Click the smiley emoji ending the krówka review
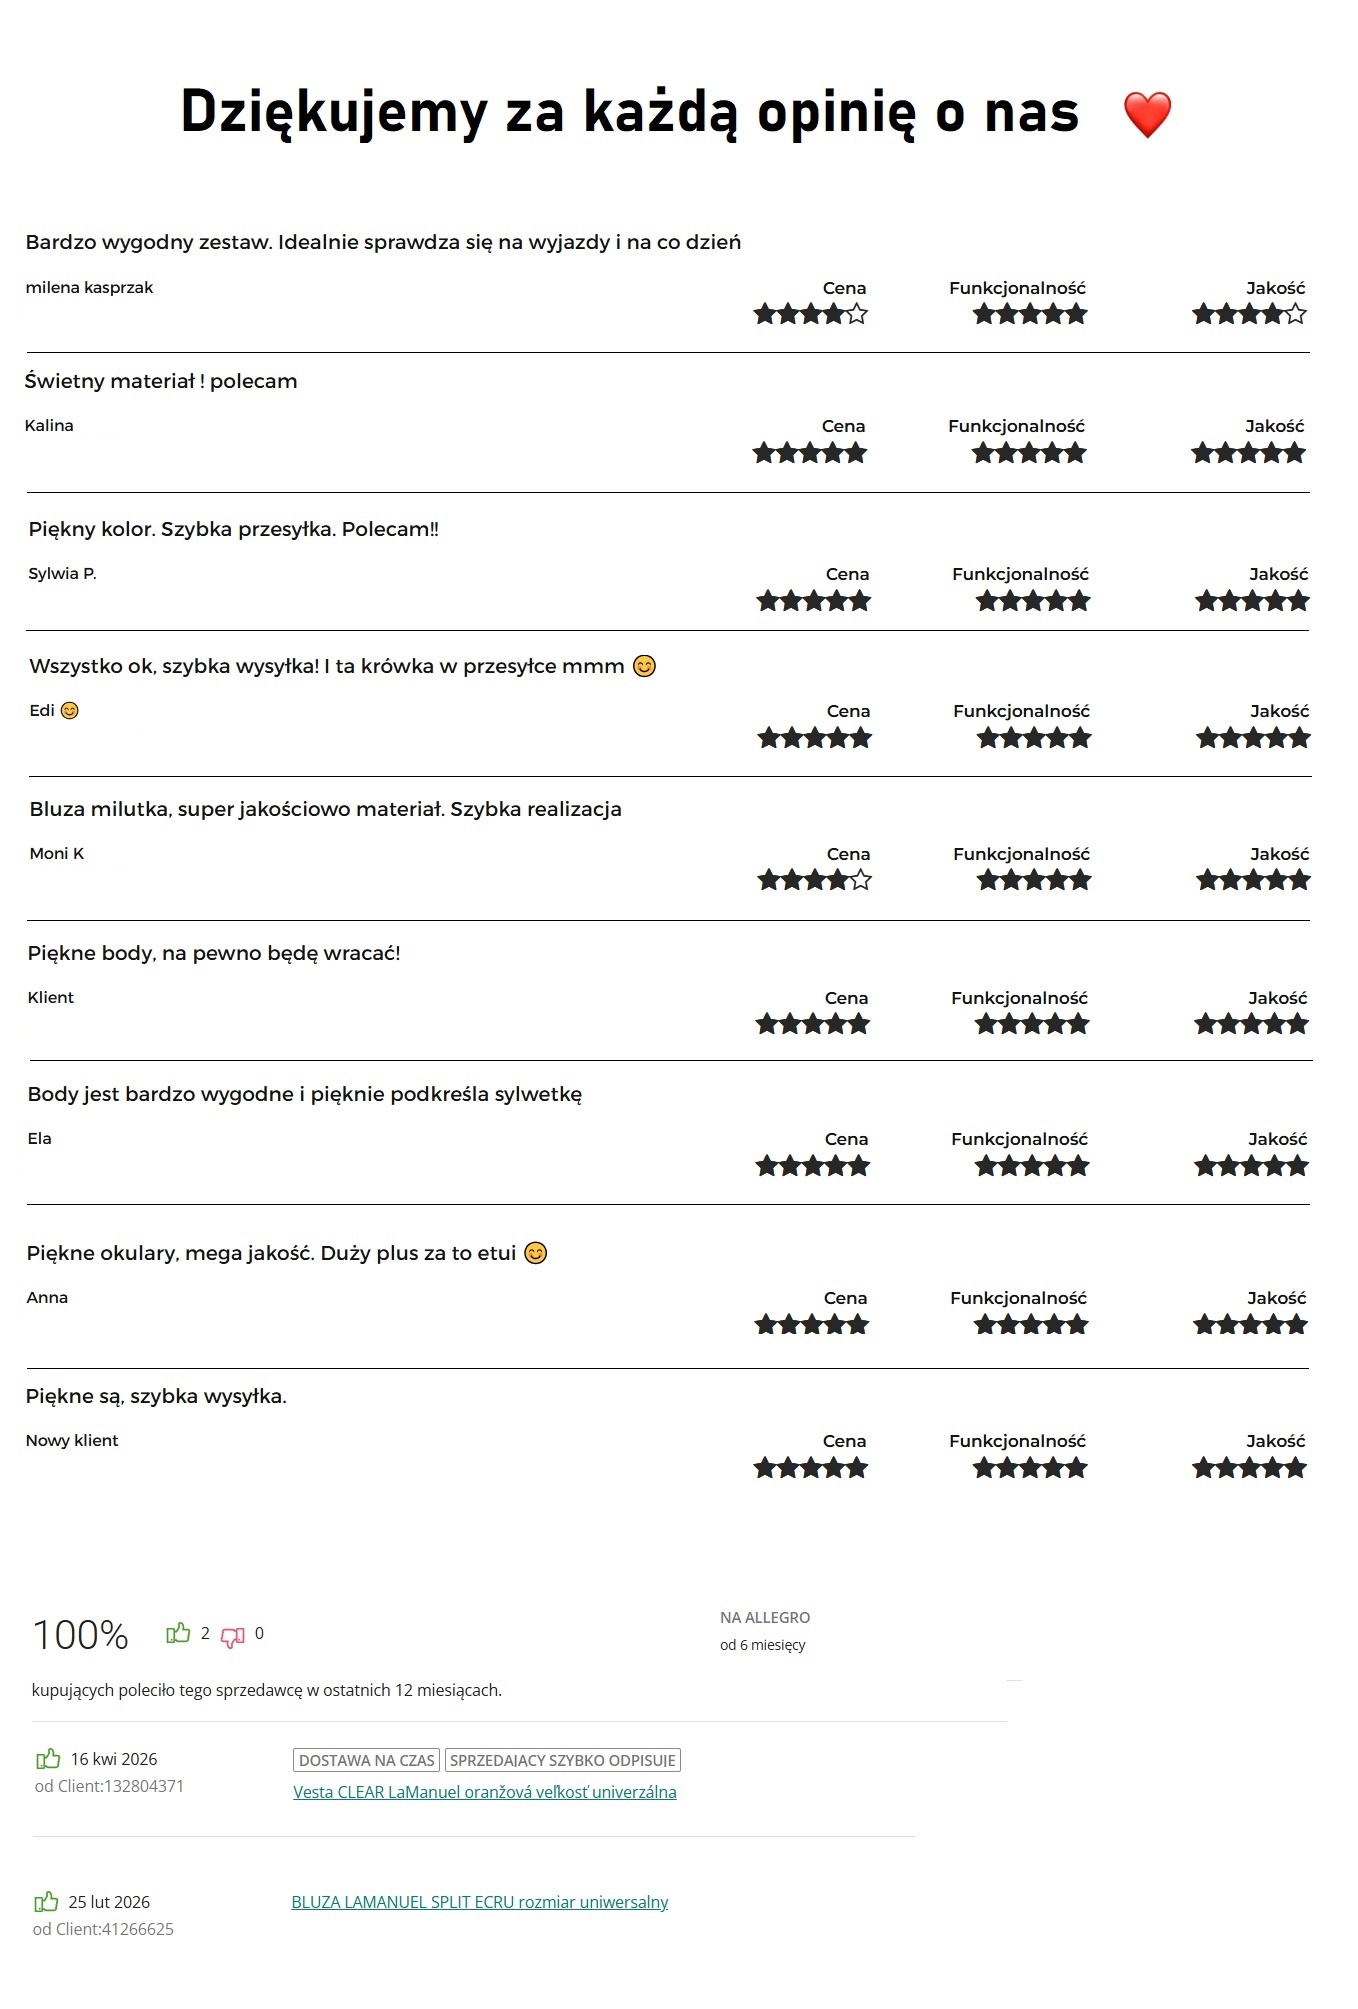This screenshot has width=1358, height=2009. pos(645,666)
